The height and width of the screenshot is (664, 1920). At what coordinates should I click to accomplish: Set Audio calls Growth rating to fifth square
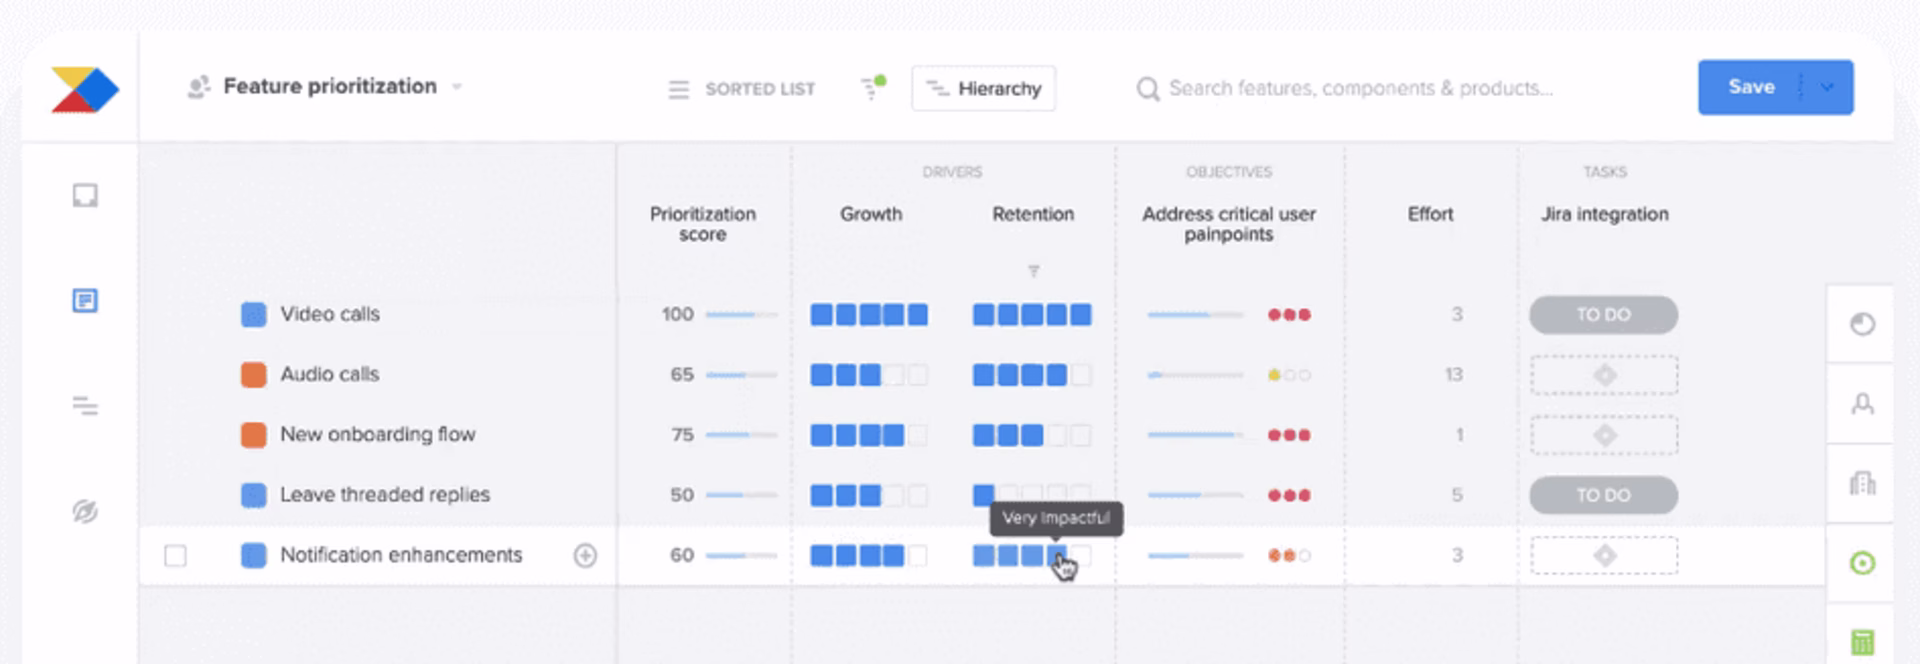(x=917, y=375)
